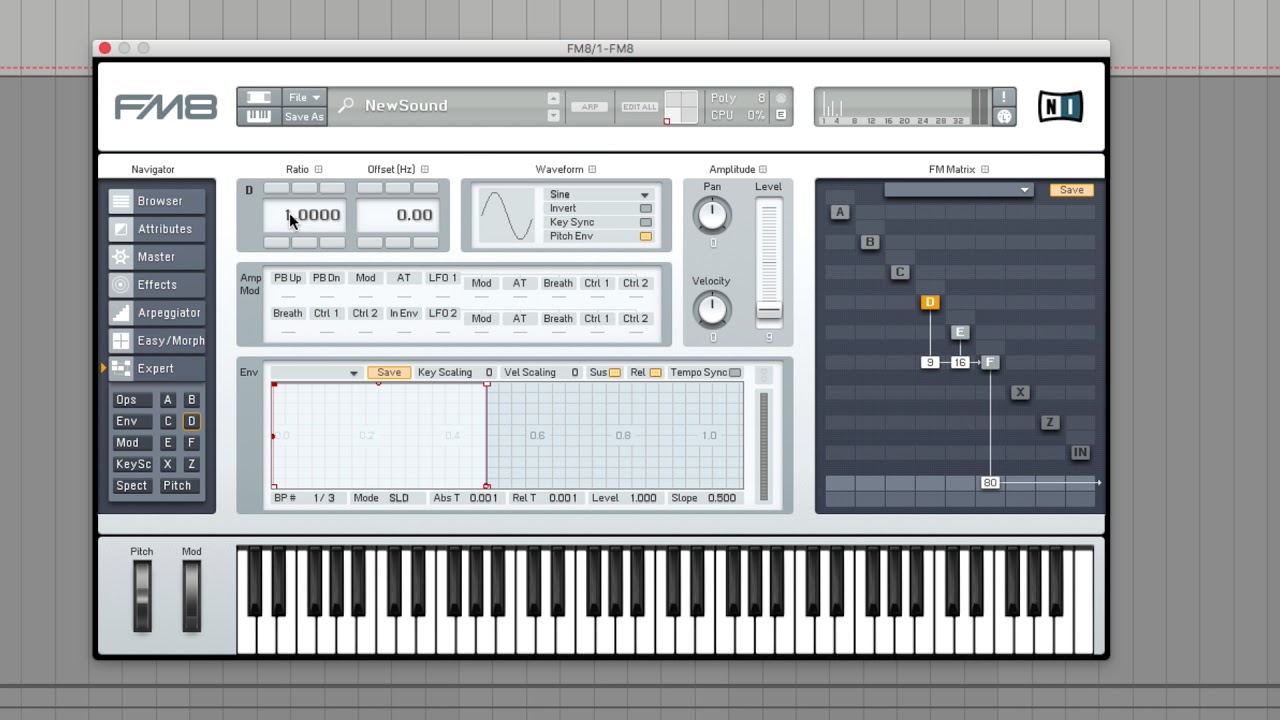
Task: Toggle the navigator view icon in header
Action: point(259,97)
